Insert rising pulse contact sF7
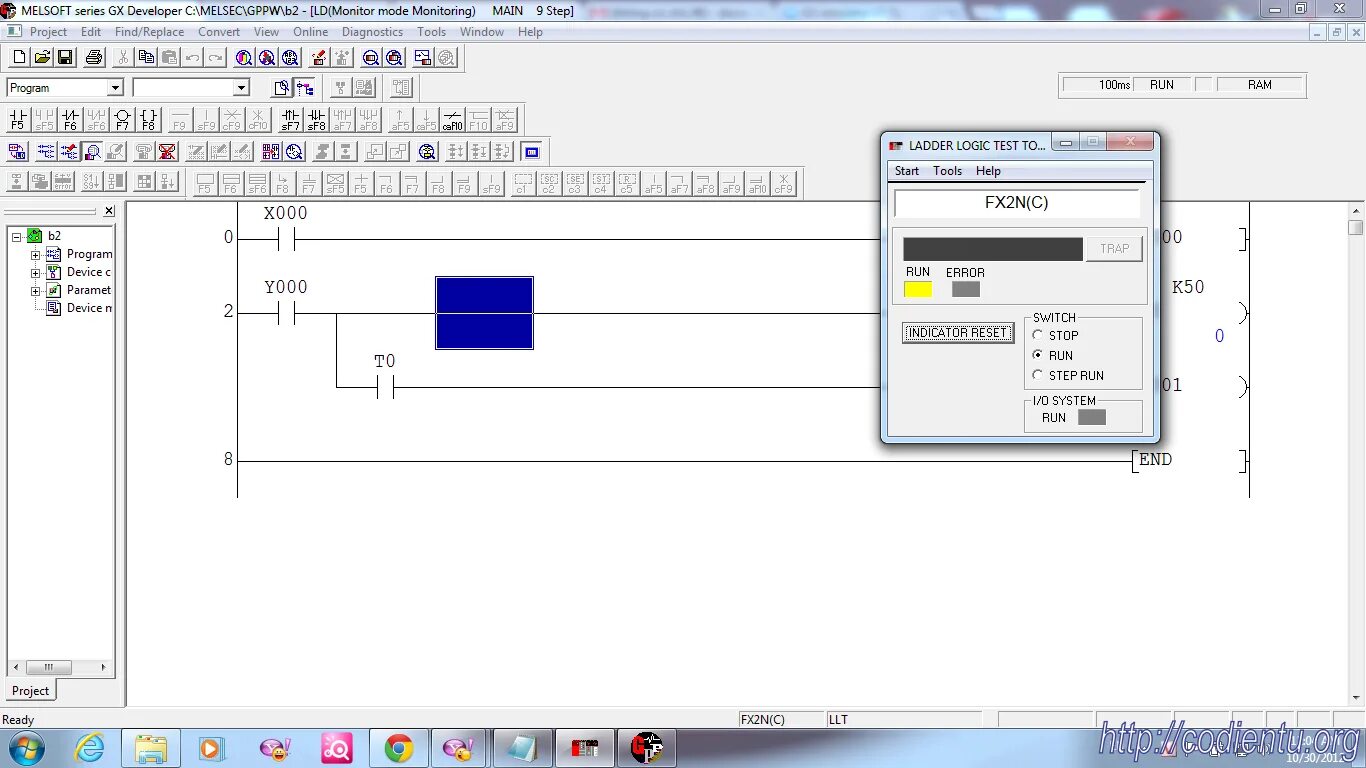 pos(290,120)
